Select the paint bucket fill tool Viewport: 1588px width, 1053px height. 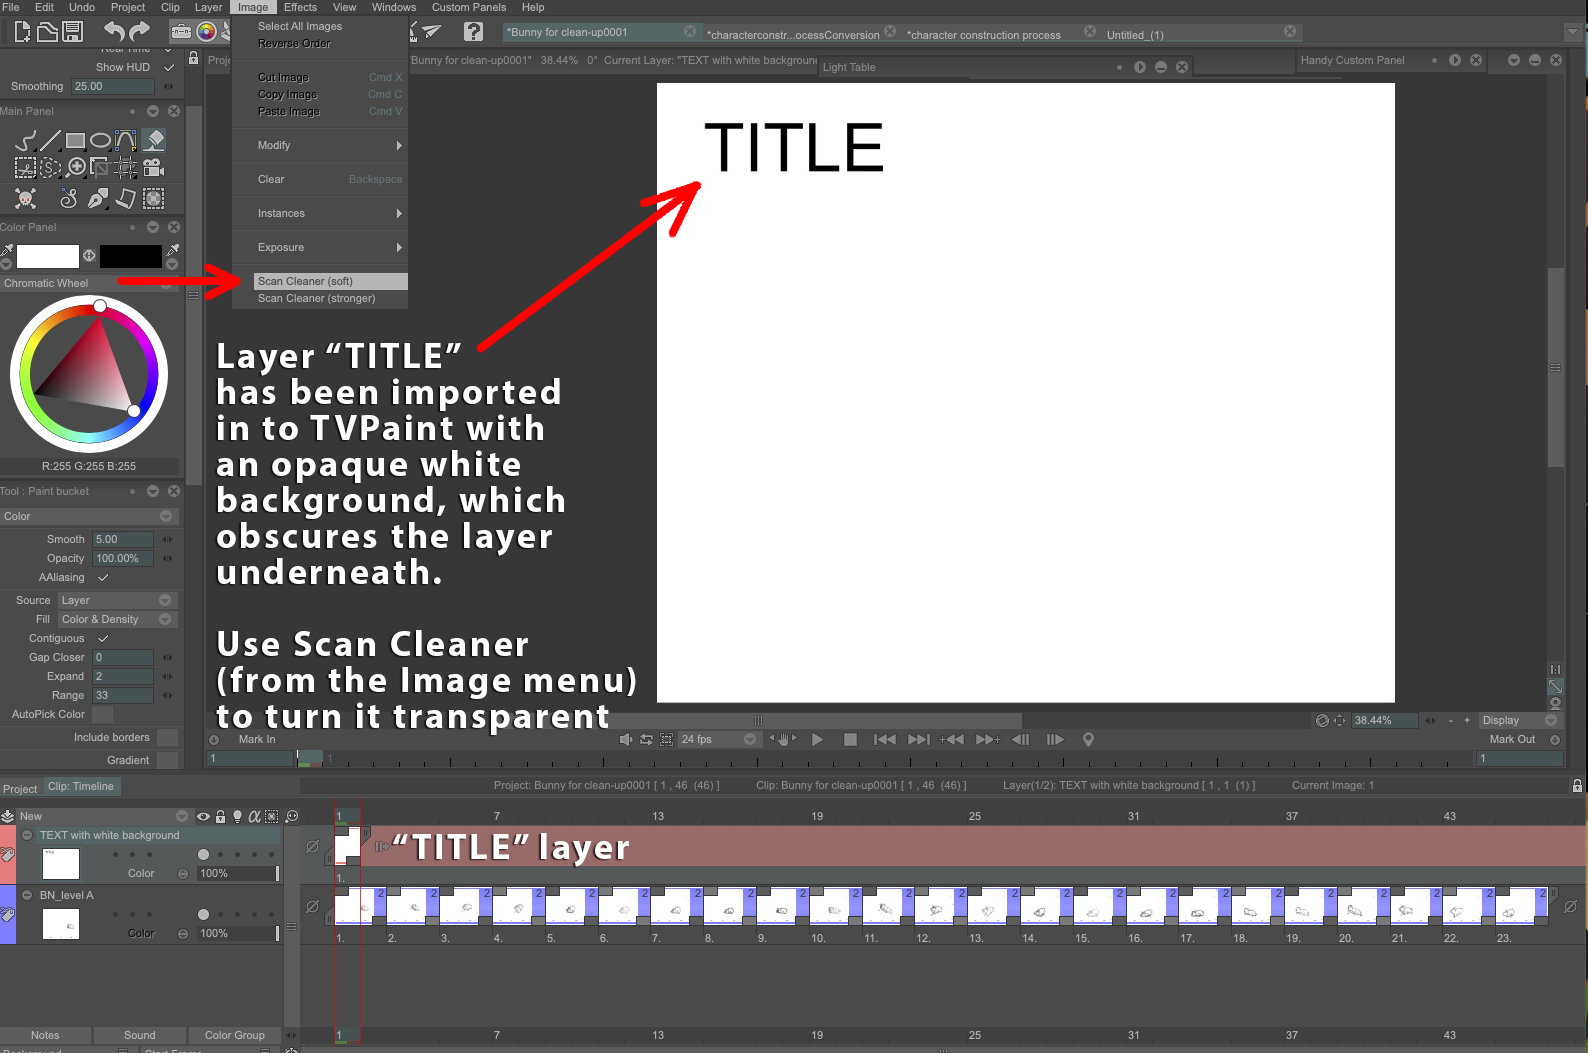[x=153, y=141]
